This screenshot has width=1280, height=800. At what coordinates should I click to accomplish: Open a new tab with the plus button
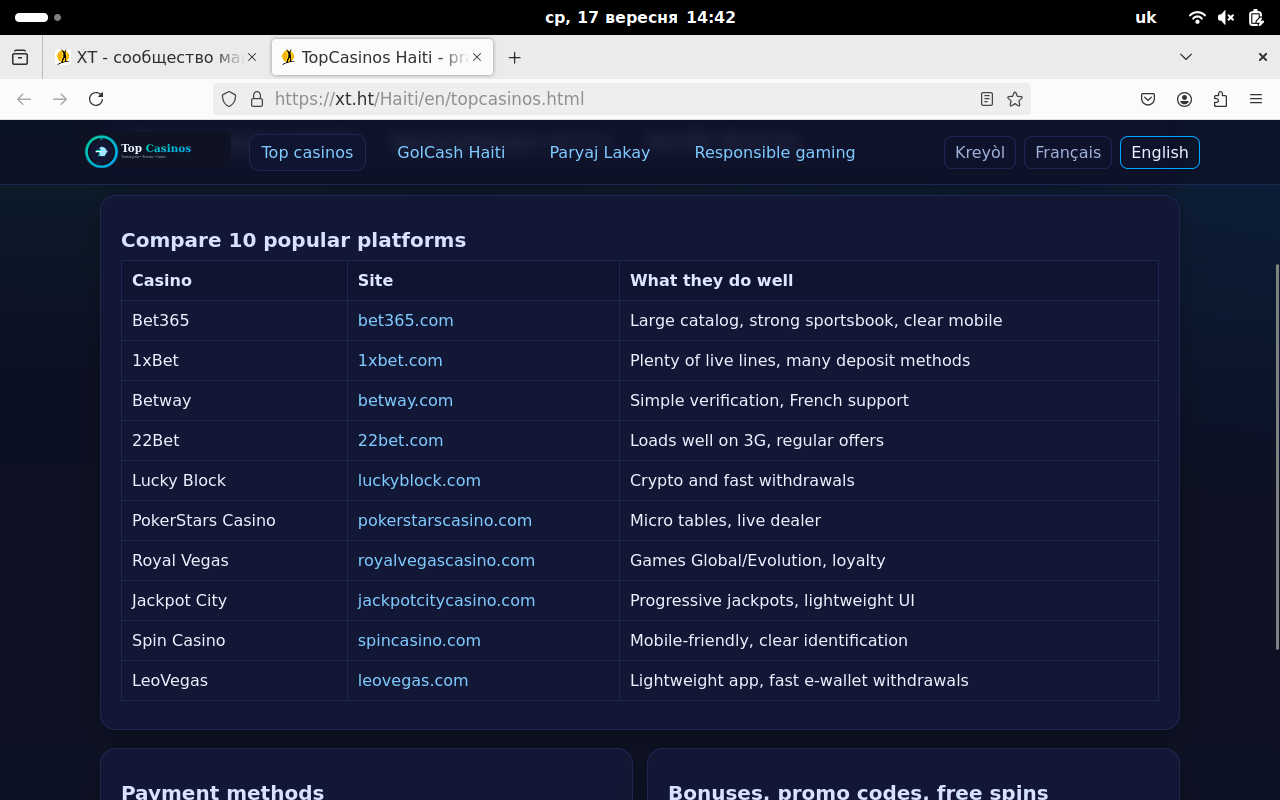point(514,57)
